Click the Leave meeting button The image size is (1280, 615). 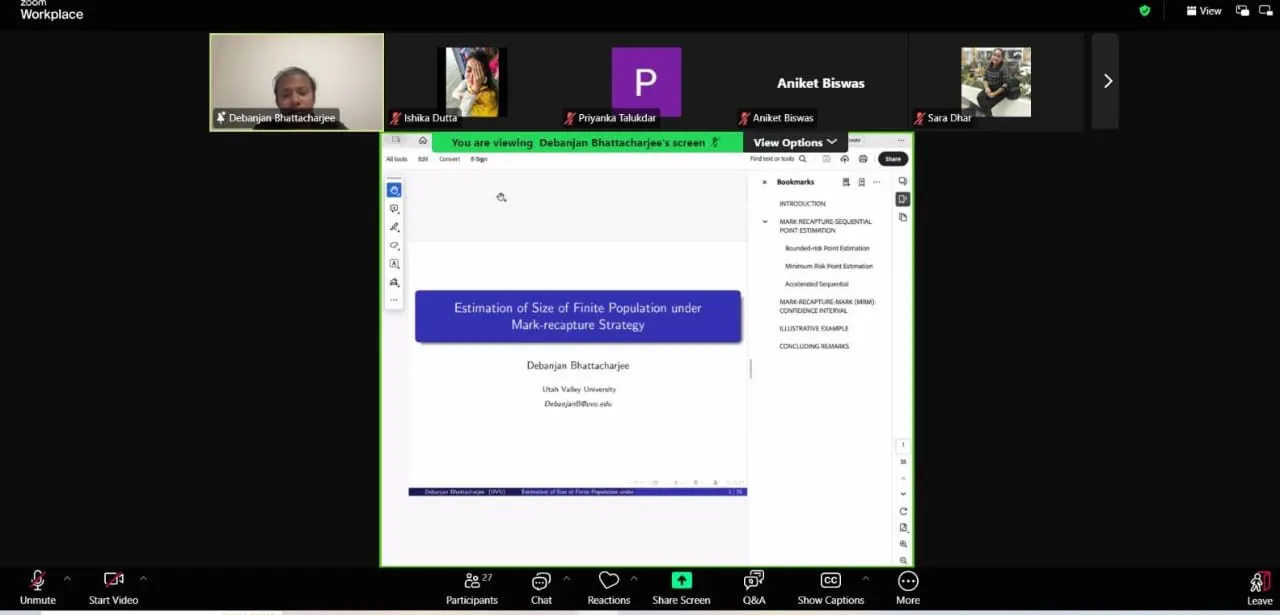(x=1259, y=588)
